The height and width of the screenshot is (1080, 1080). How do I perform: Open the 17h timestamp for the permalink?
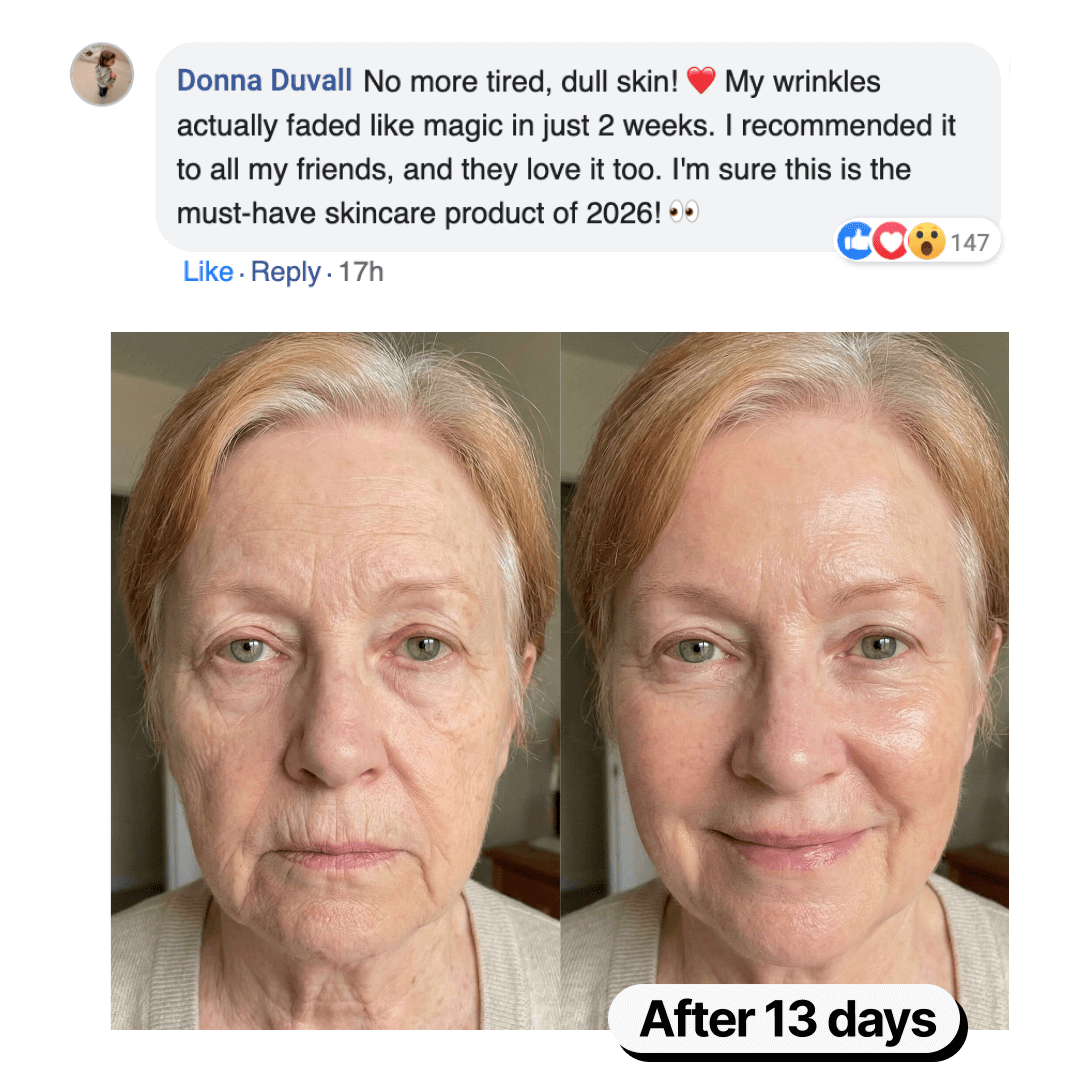tap(364, 271)
